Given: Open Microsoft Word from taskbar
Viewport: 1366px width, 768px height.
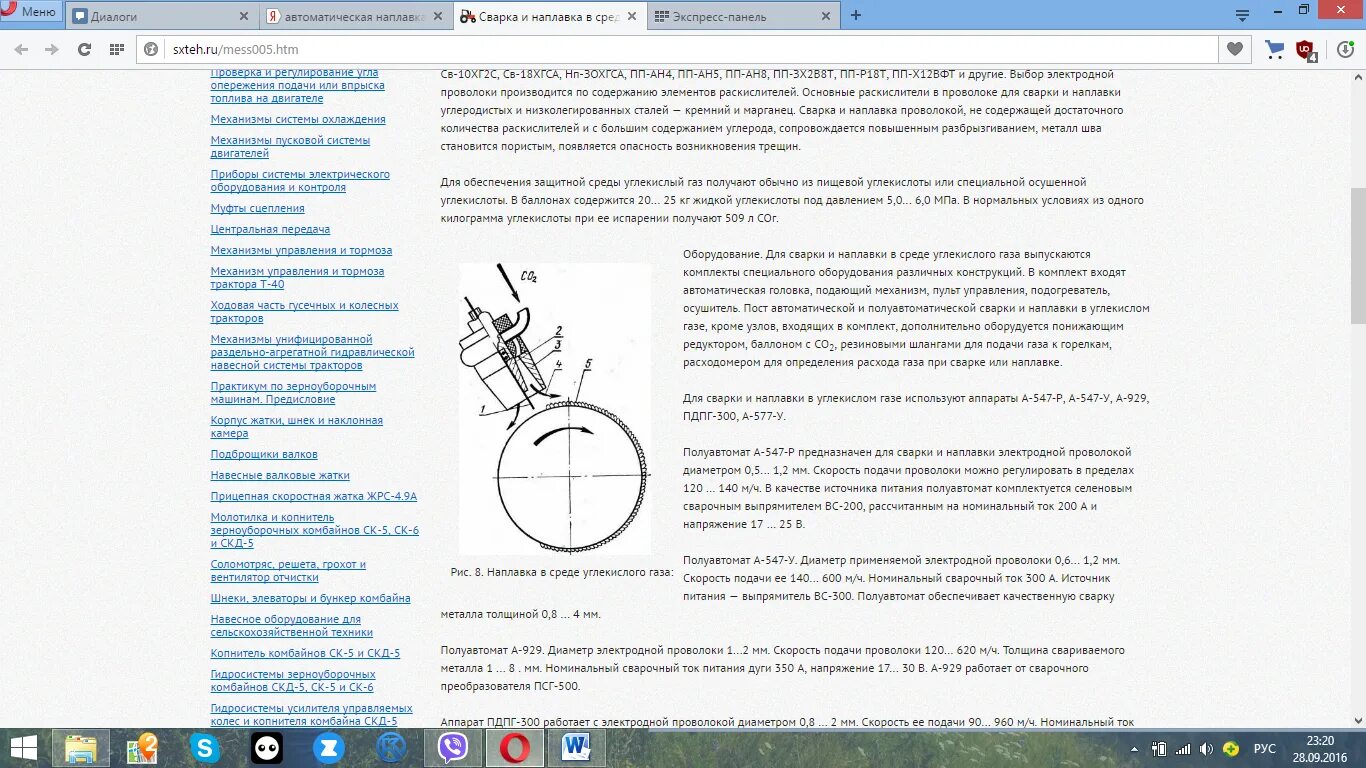Looking at the screenshot, I should point(577,748).
